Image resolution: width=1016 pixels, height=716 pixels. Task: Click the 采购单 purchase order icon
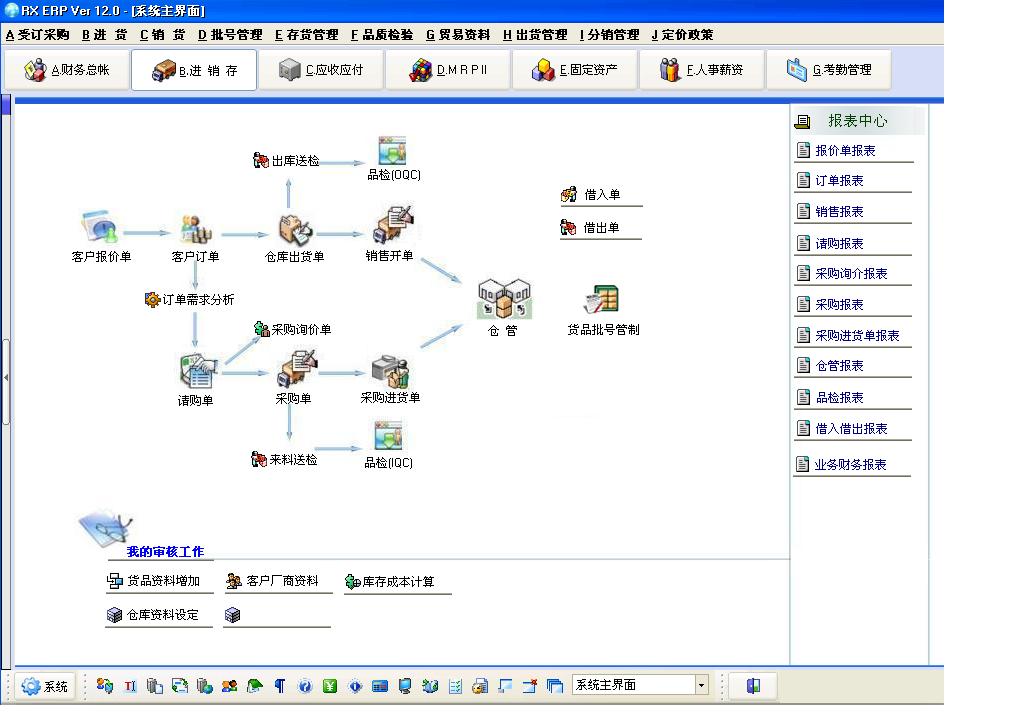pyautogui.click(x=295, y=369)
